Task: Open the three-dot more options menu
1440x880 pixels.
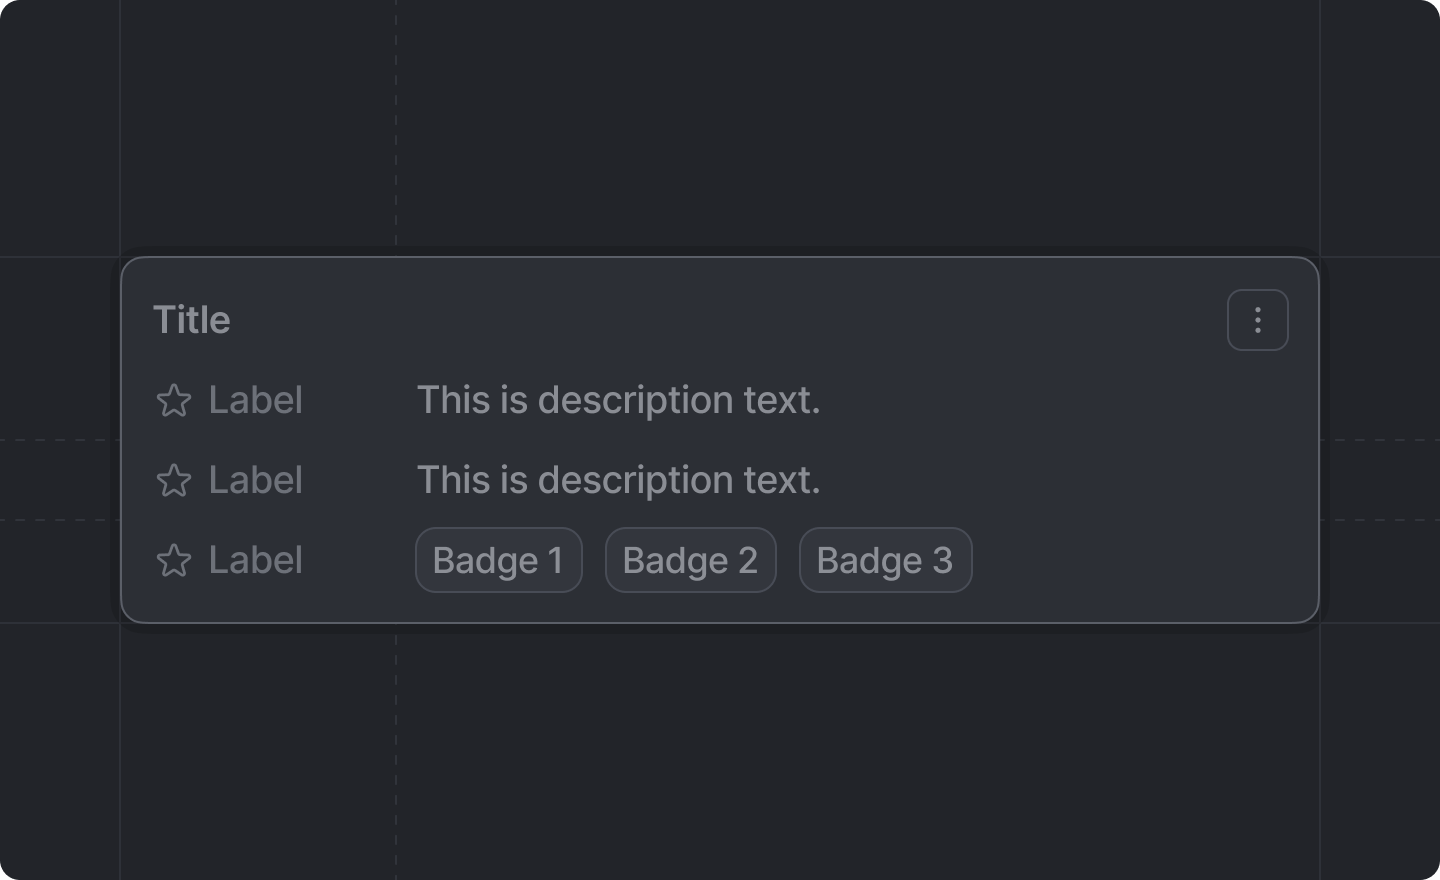Action: click(1257, 320)
